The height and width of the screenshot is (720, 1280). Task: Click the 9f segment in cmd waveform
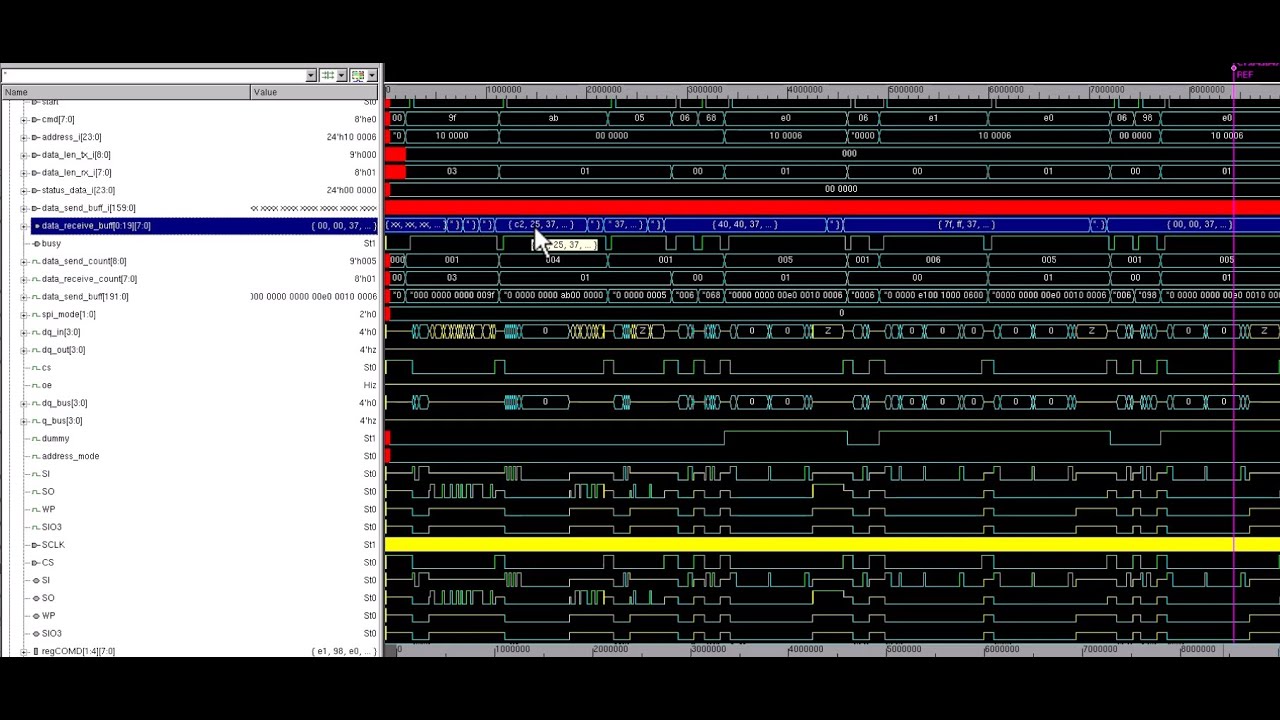451,118
